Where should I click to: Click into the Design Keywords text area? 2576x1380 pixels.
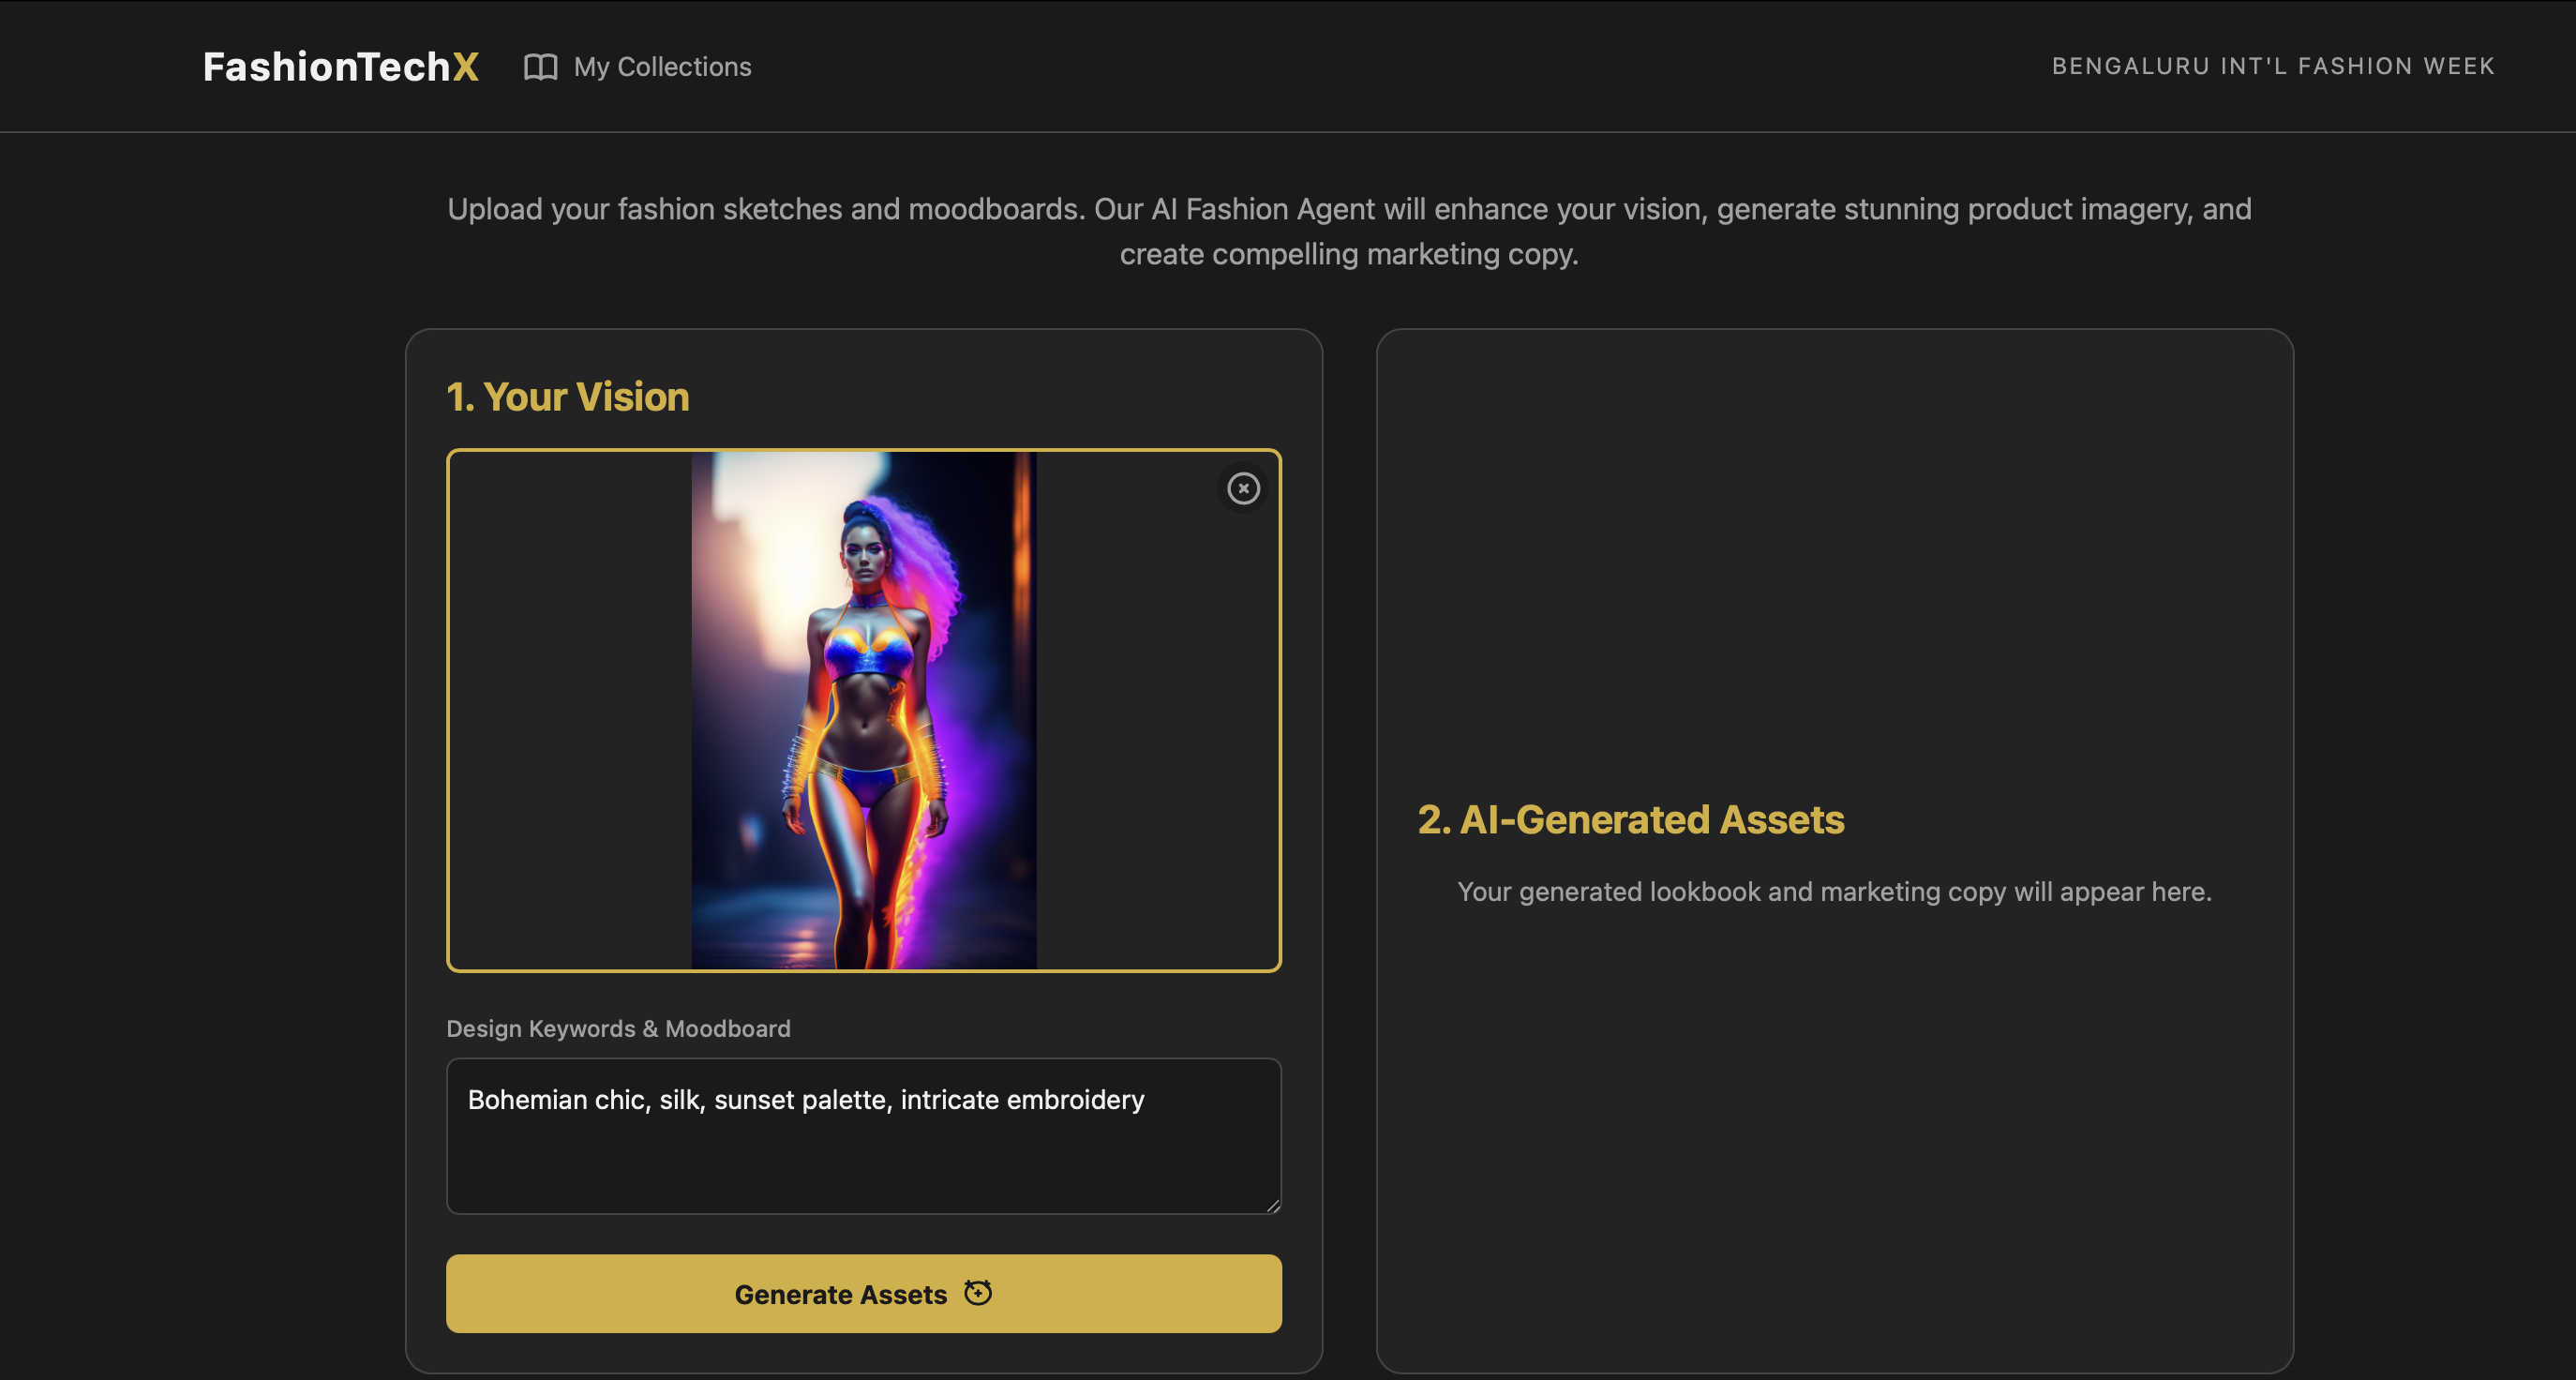(864, 1160)
